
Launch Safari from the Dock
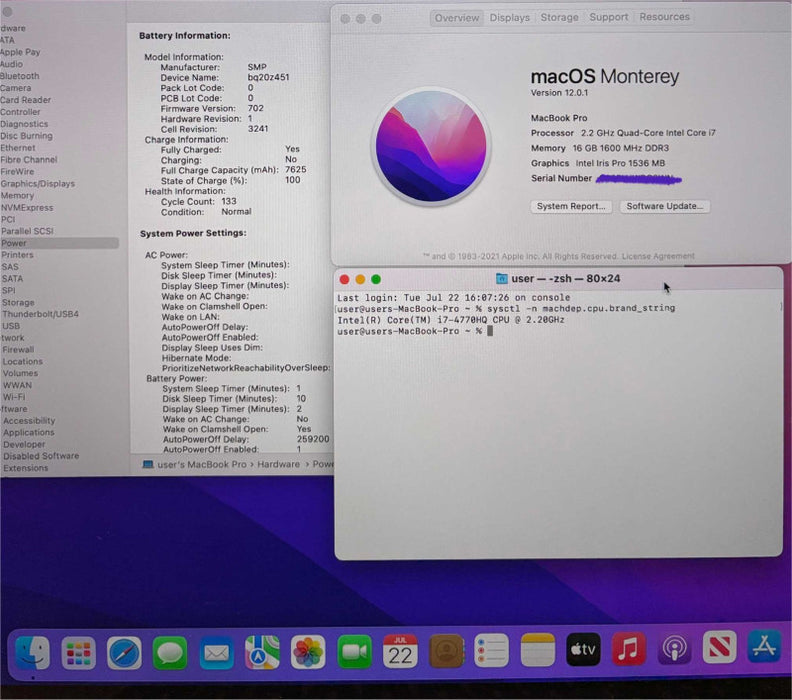pos(124,653)
